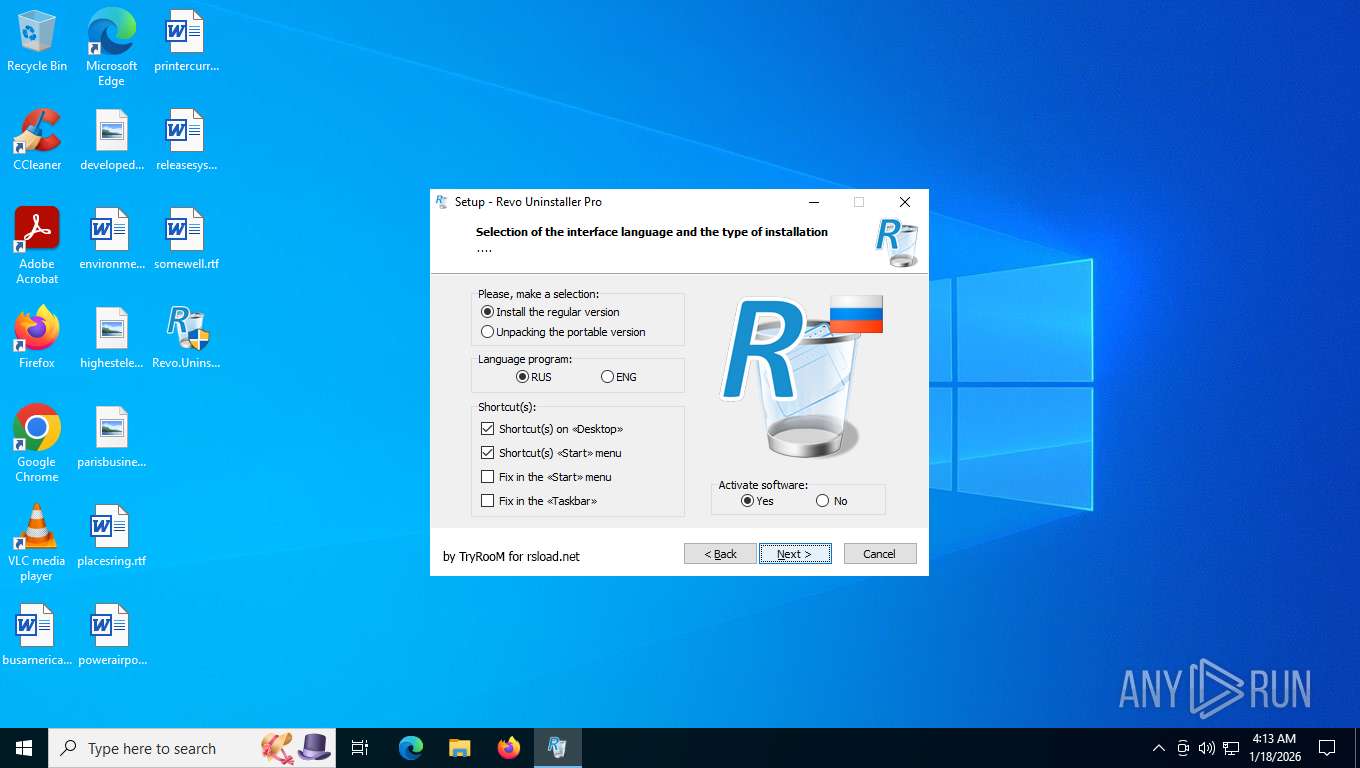Cancel the Revo Uninstaller setup

[x=880, y=554]
